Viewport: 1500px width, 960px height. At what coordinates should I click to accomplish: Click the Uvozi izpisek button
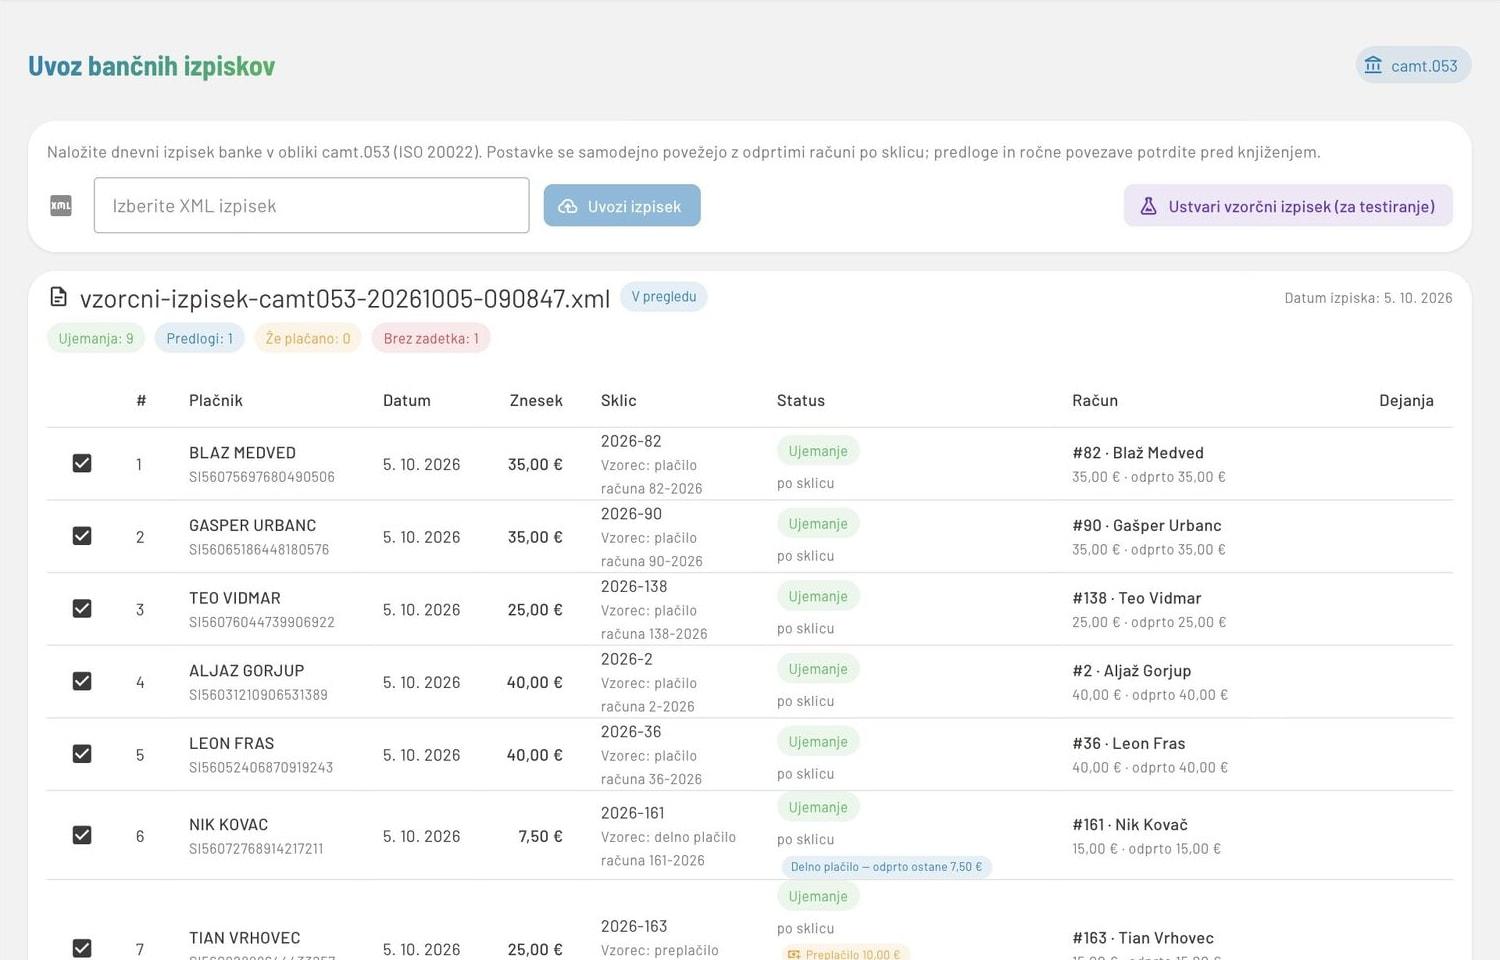pos(622,205)
